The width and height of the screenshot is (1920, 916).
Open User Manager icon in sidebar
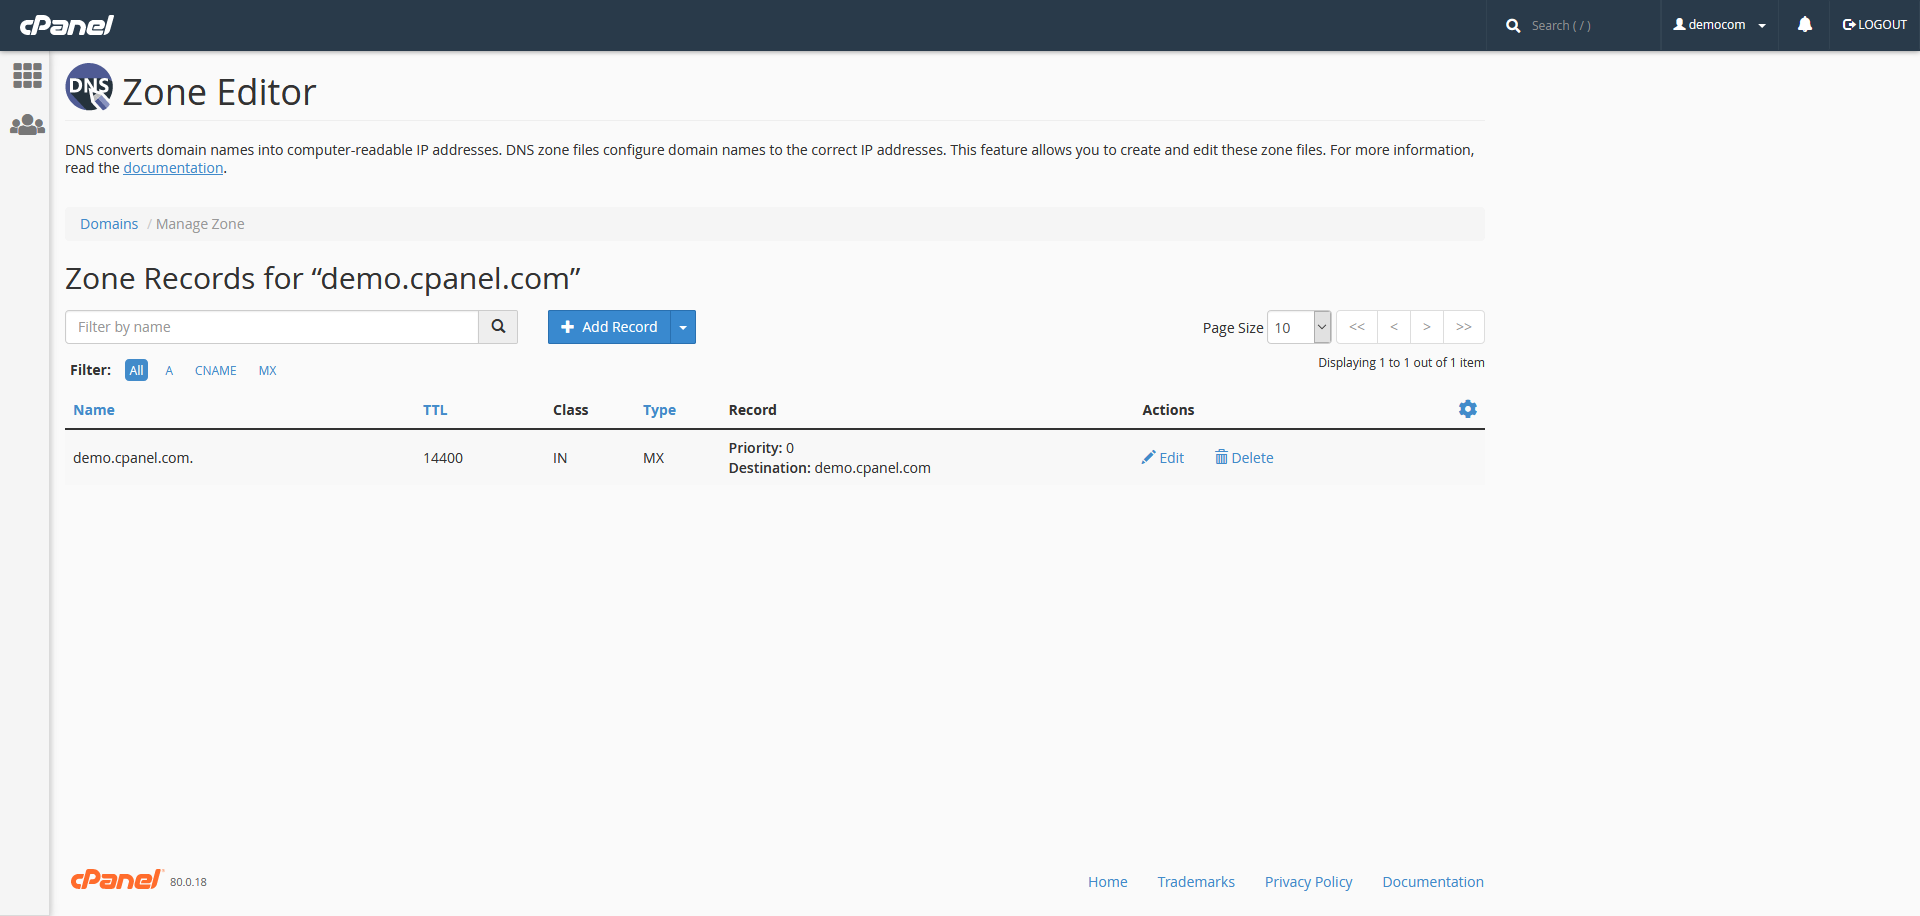point(27,125)
